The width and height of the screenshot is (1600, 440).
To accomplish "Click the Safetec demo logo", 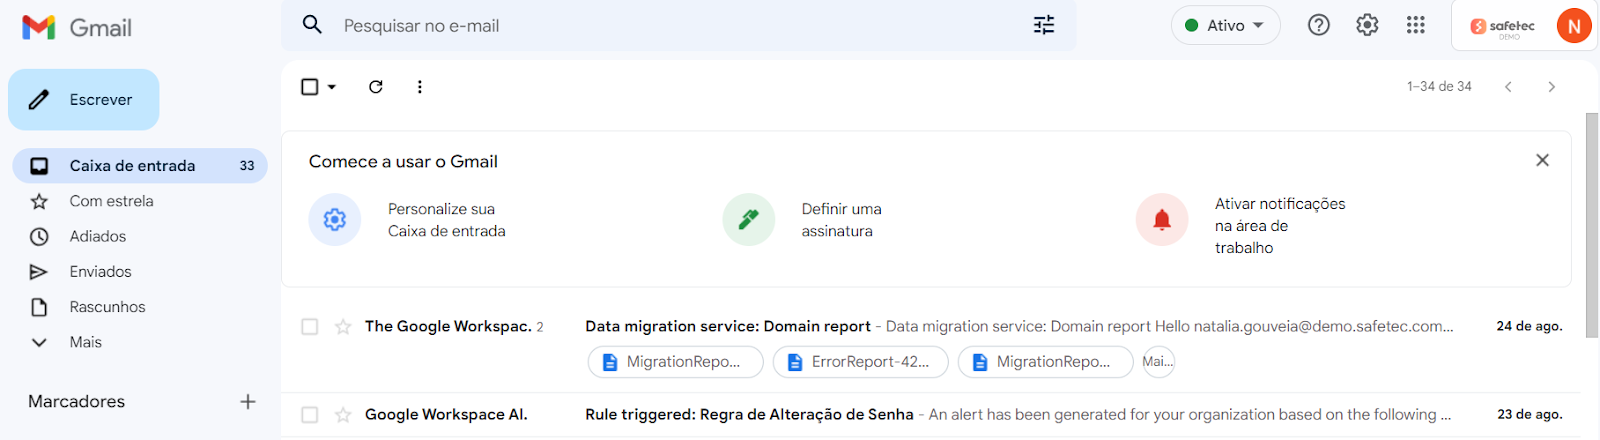I will point(1502,27).
